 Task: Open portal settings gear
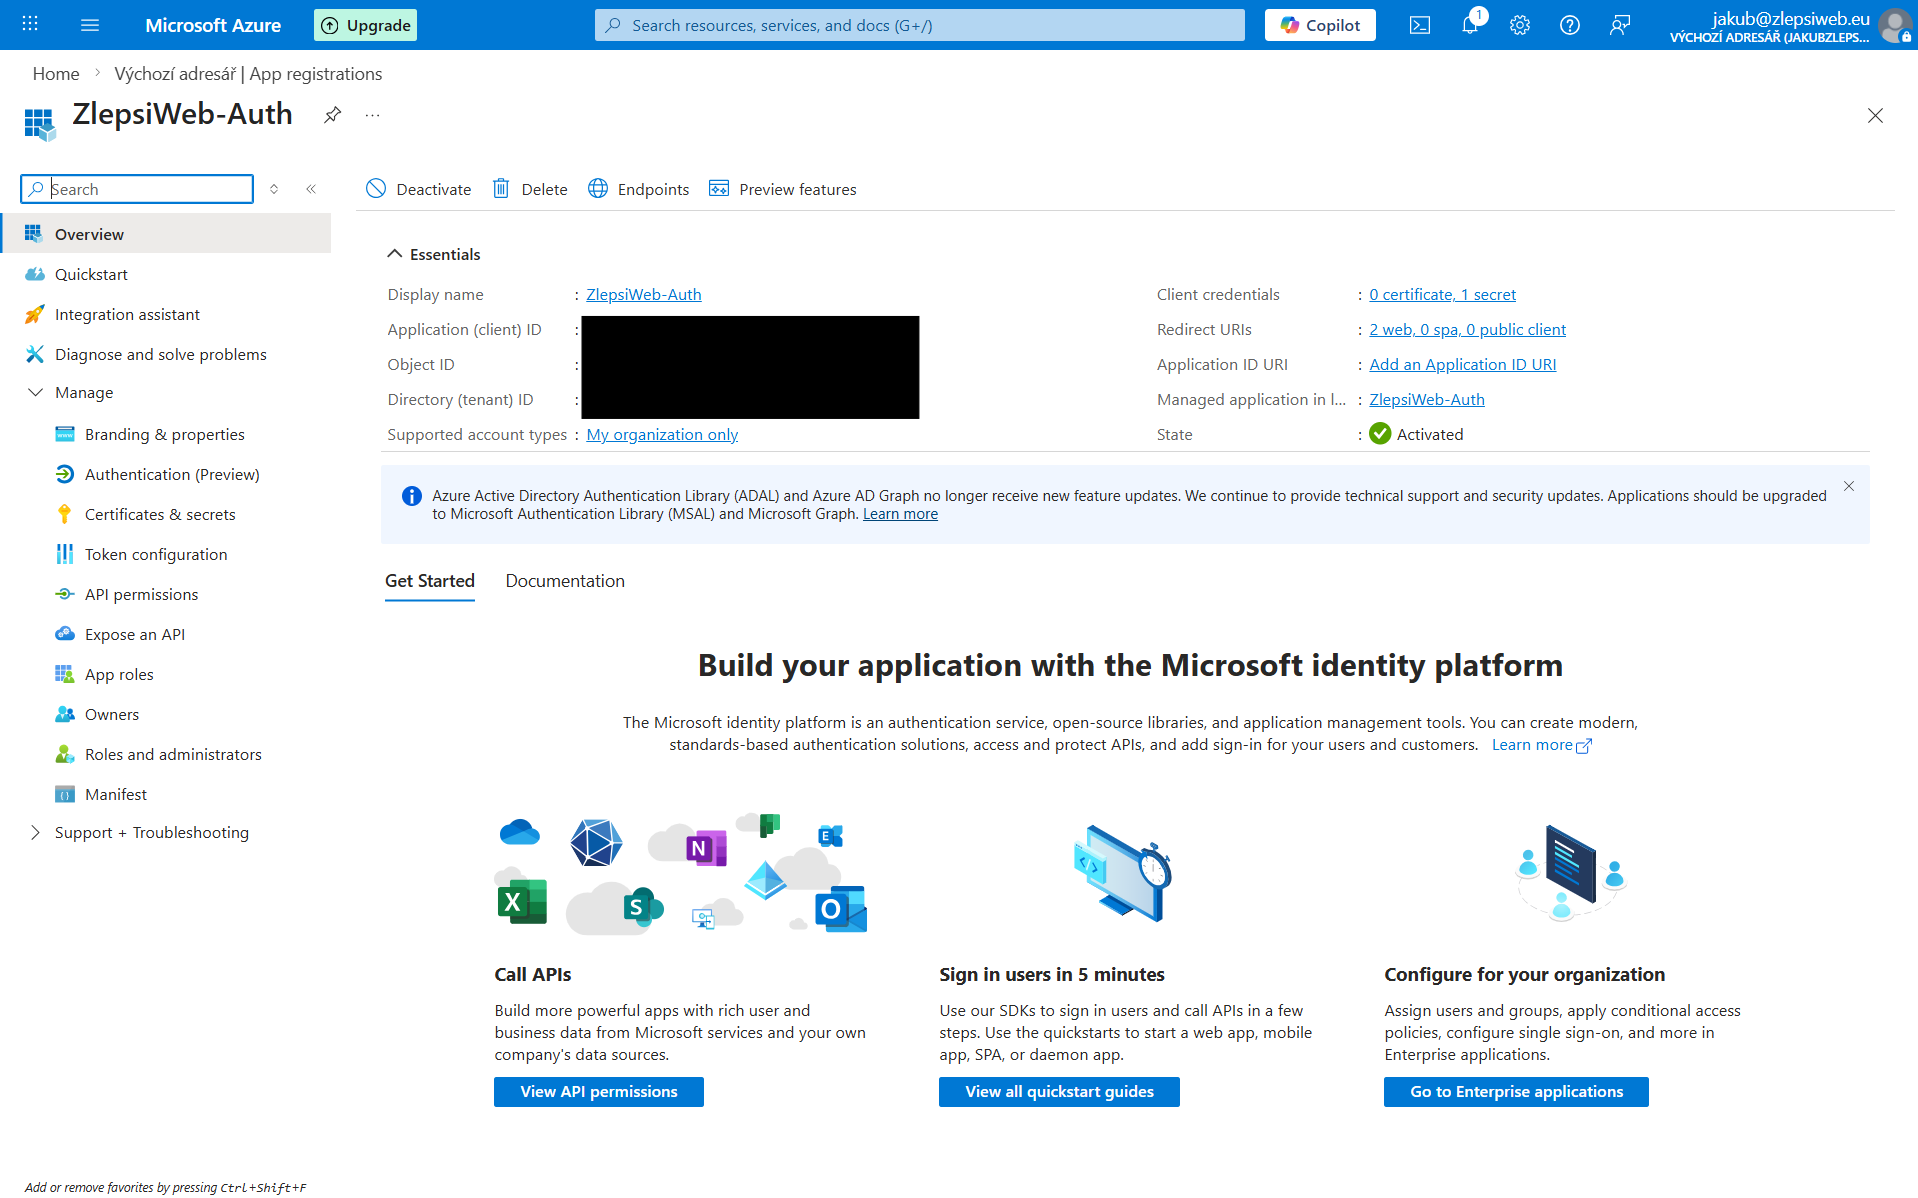pos(1519,25)
